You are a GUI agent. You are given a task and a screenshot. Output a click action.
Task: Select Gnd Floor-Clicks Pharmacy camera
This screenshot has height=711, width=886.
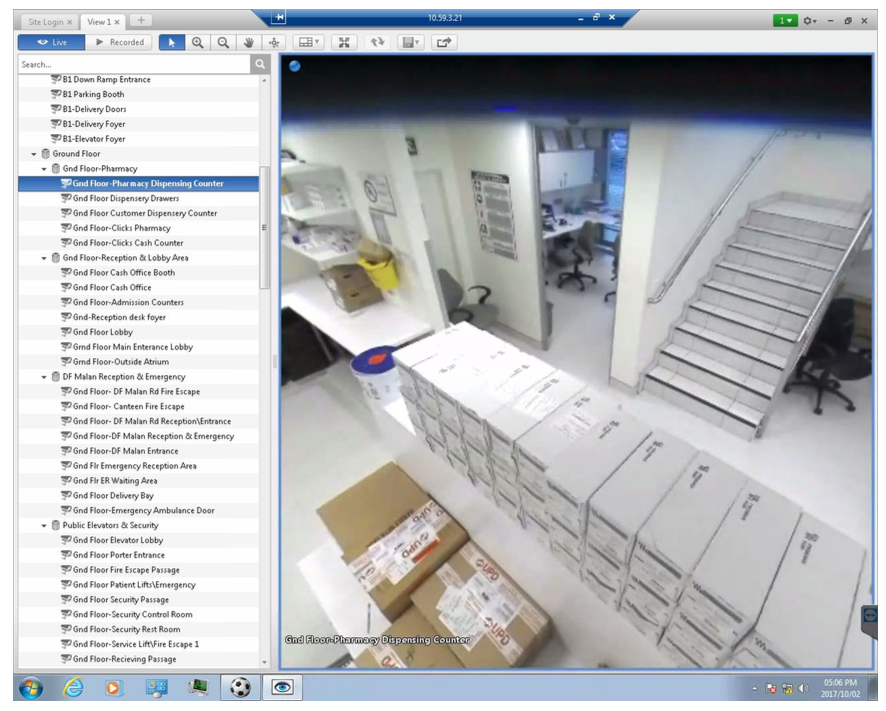click(121, 228)
